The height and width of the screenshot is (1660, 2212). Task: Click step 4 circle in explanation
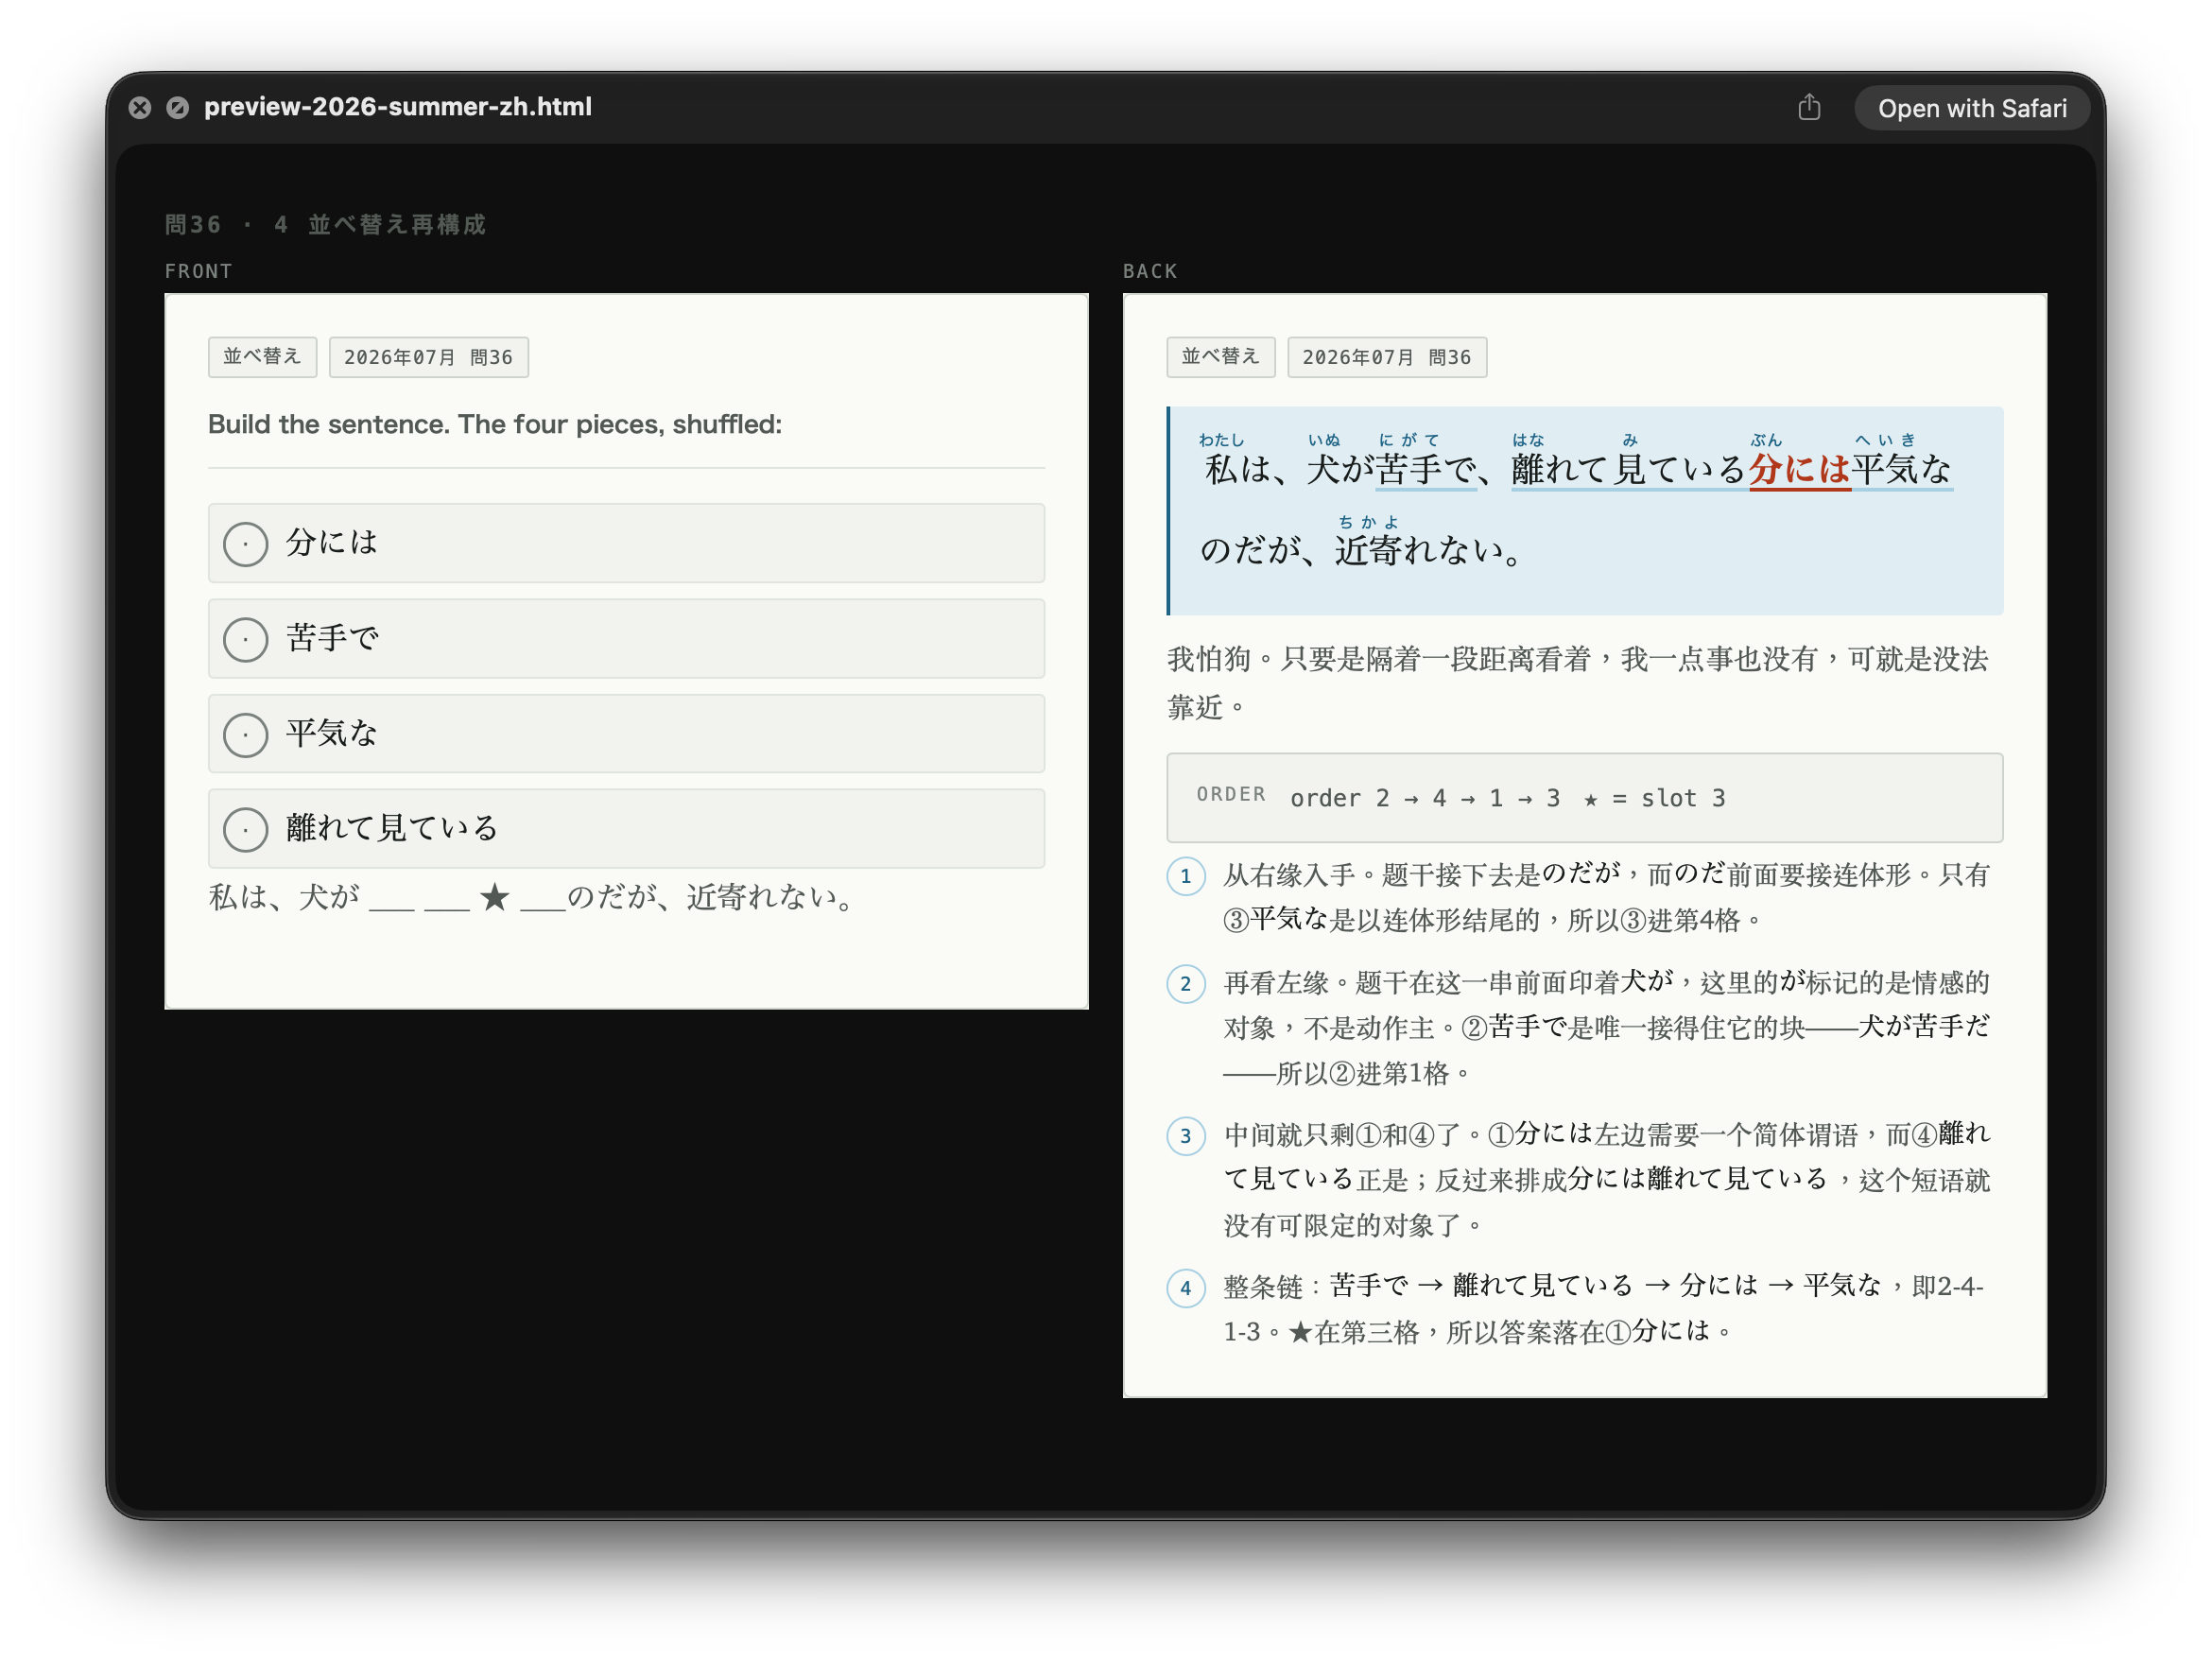click(x=1185, y=1288)
